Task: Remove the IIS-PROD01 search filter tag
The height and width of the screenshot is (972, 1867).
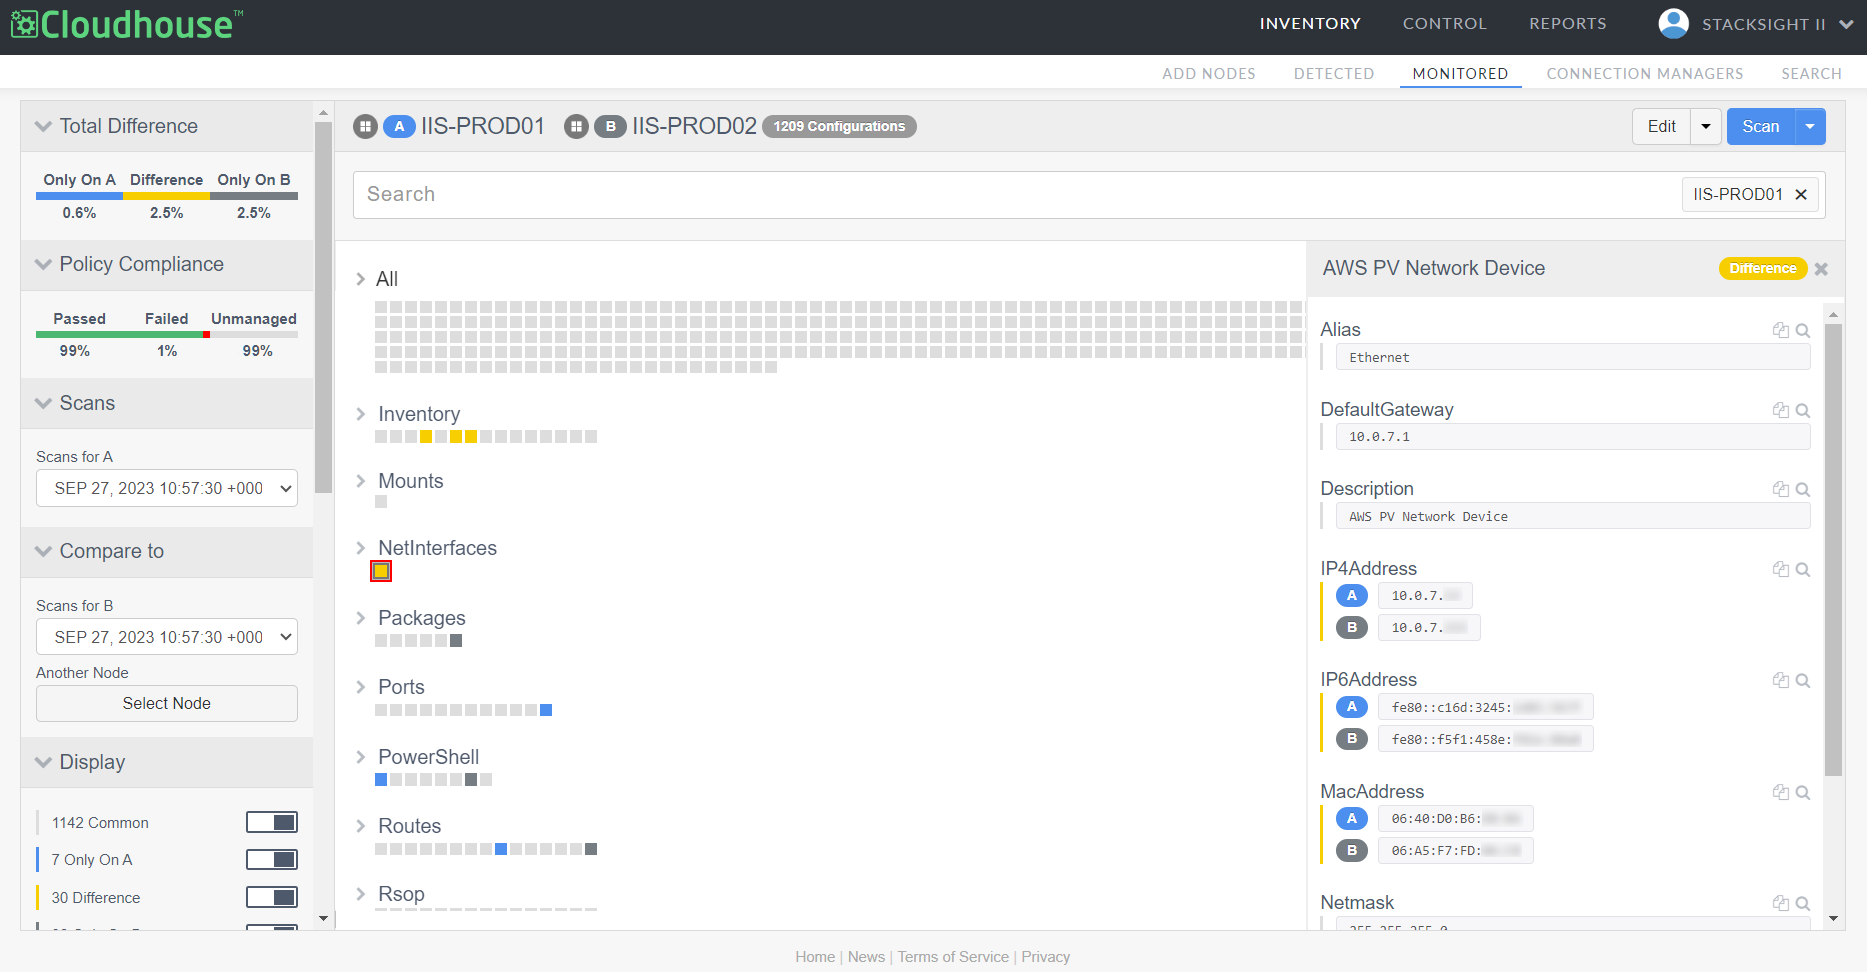Action: [1801, 194]
